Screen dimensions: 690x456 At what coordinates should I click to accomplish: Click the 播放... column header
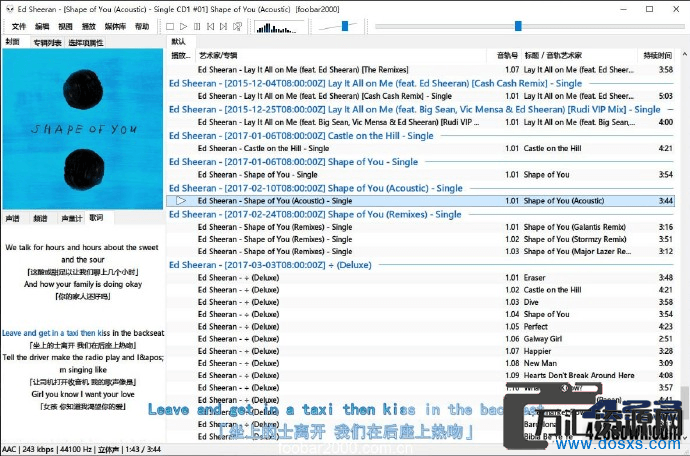tap(181, 55)
